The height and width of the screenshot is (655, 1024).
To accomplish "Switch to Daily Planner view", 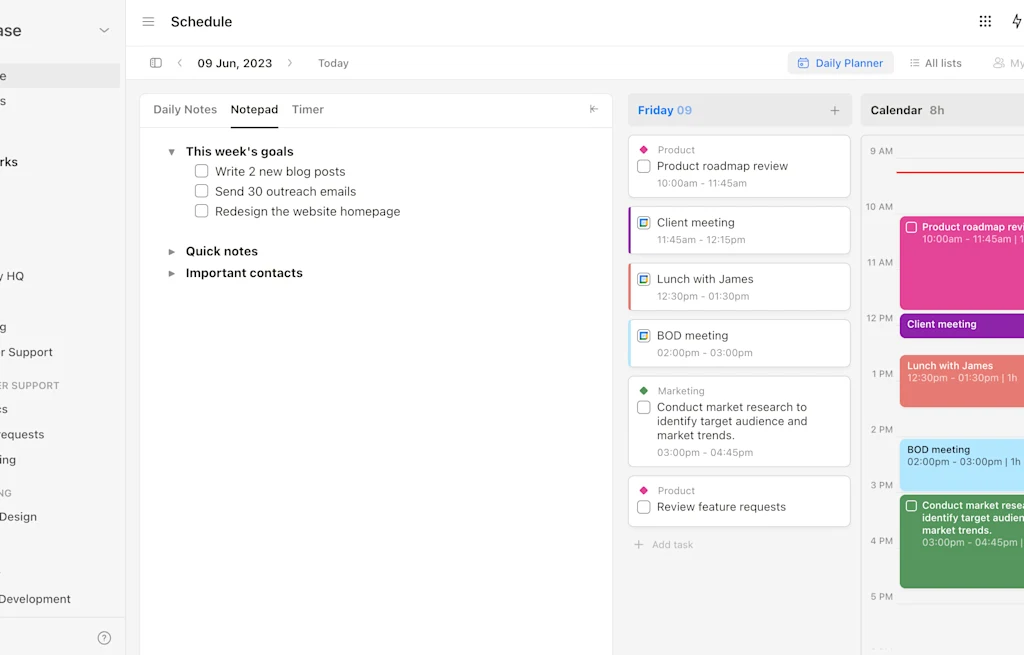I will (x=840, y=63).
